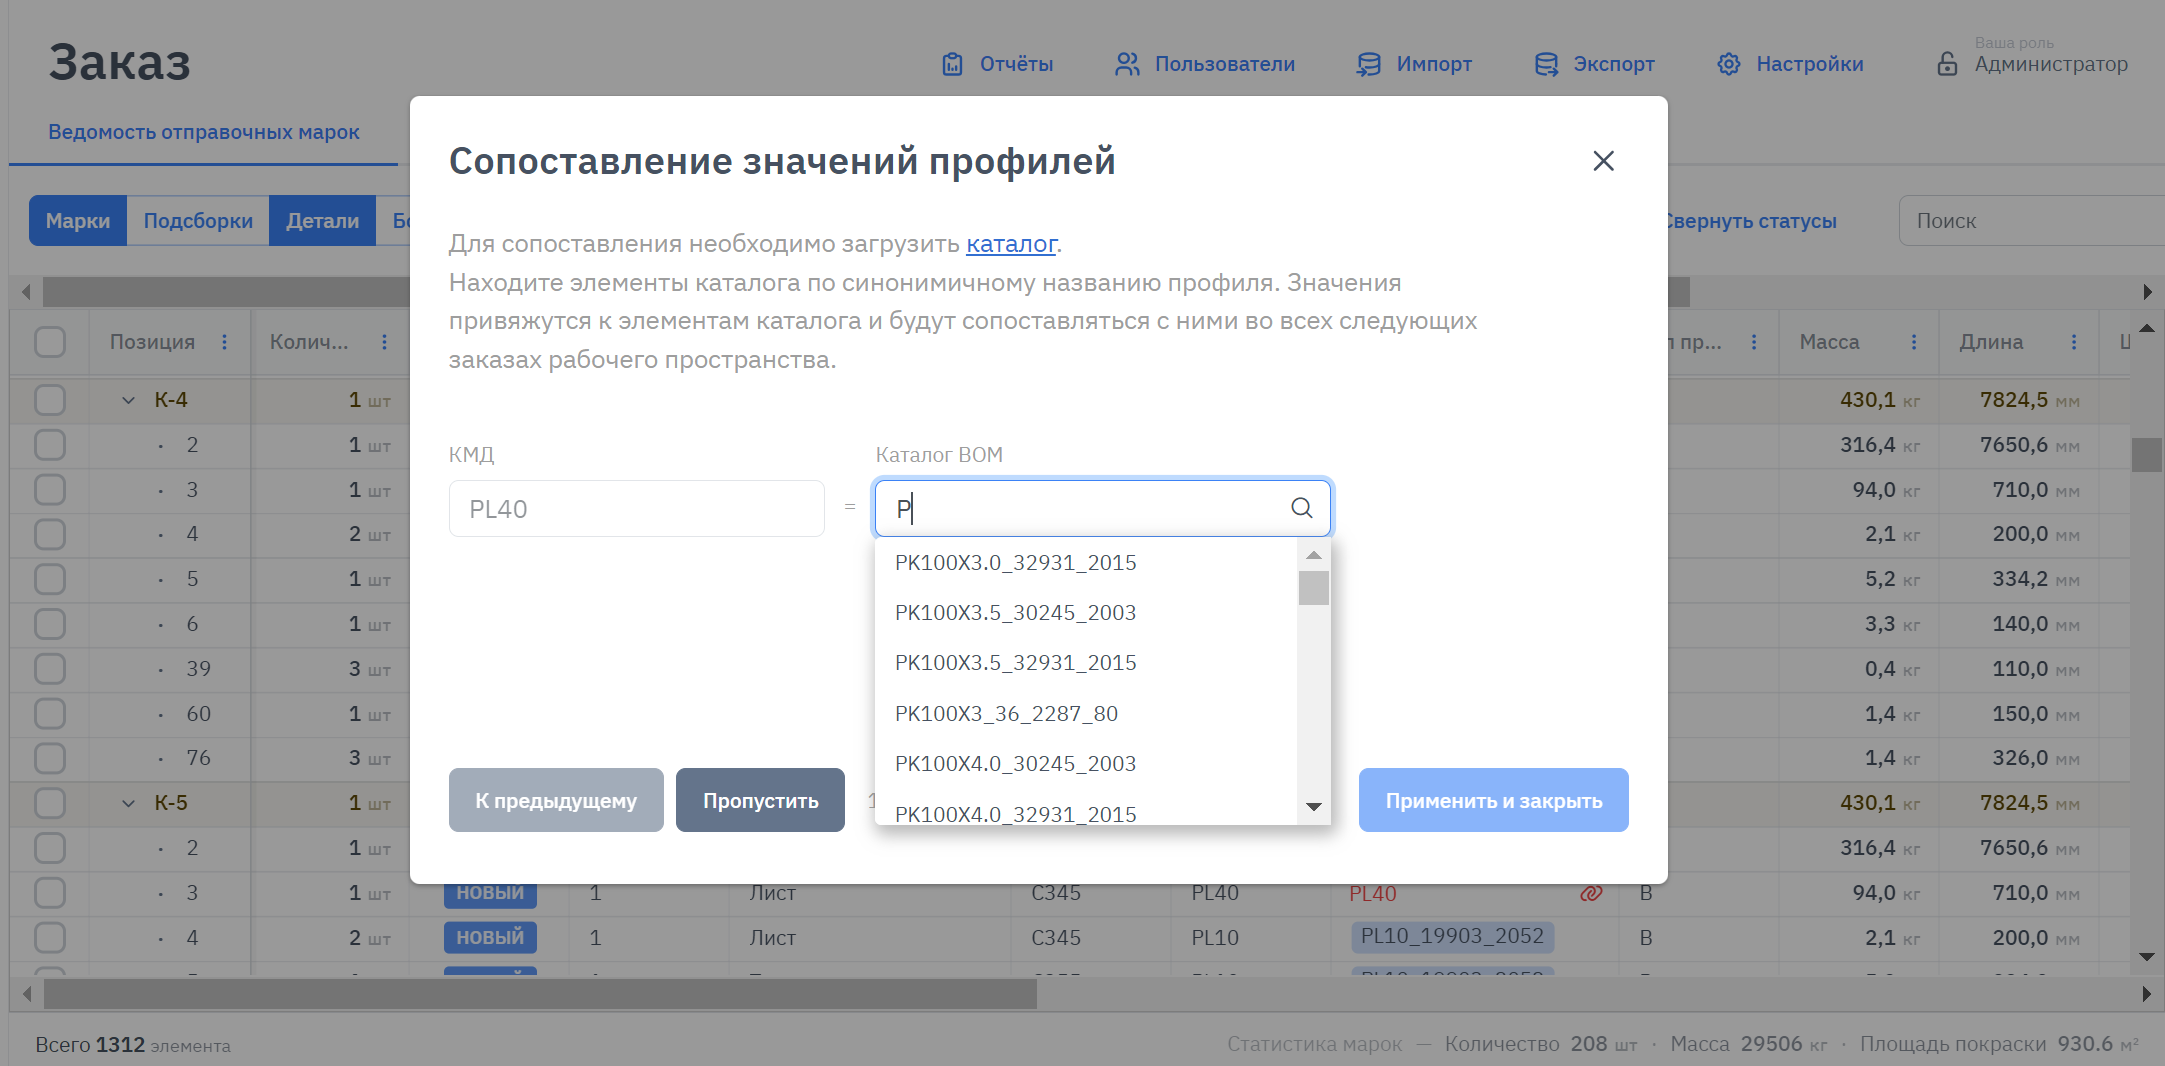2165x1066 pixels.
Task: Click the top horizontal table scrollbar thumb
Action: tap(866, 292)
